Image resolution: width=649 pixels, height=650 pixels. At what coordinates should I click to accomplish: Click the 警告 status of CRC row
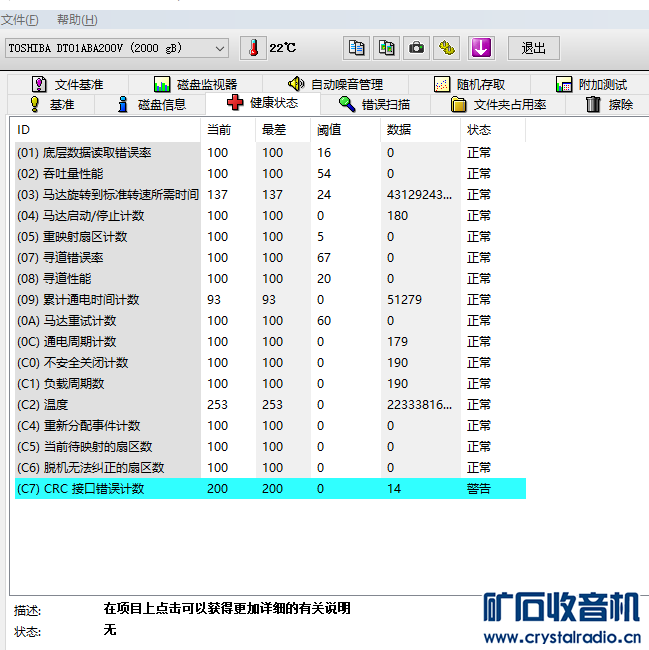[x=479, y=489]
